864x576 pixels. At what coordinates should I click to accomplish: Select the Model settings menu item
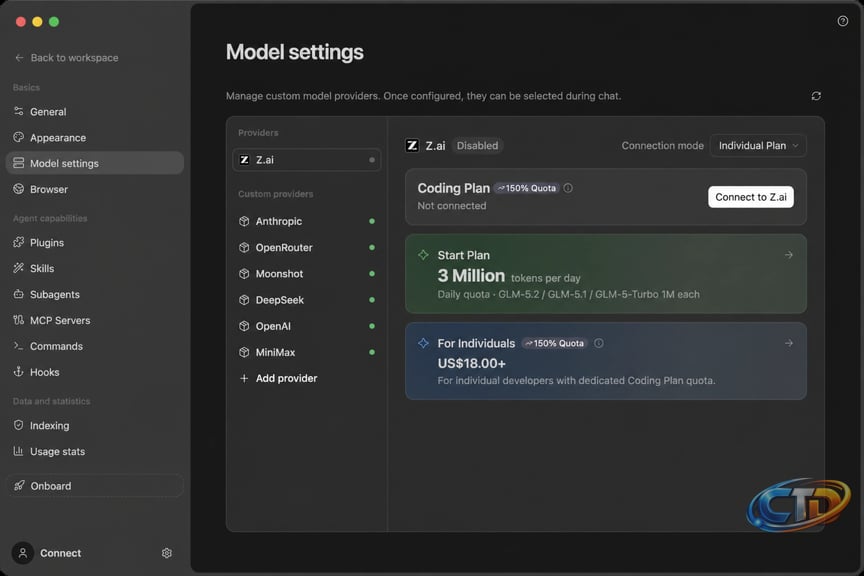(95, 163)
